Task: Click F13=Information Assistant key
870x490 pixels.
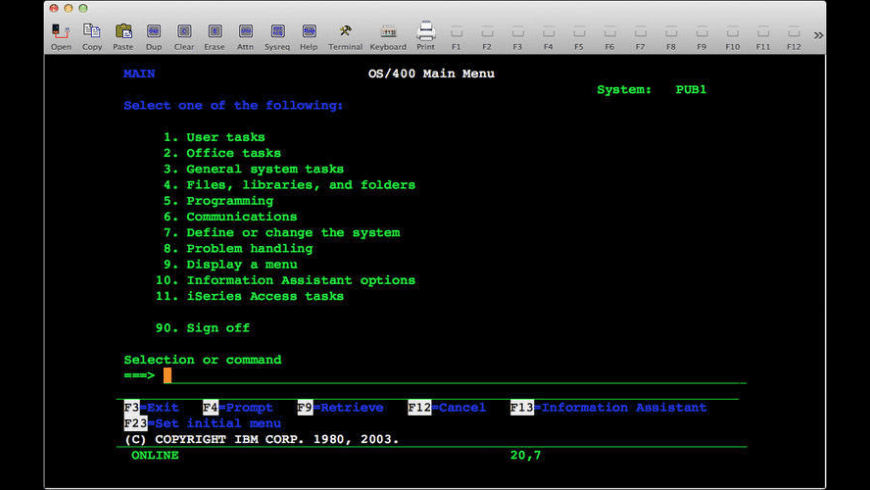Action: point(608,408)
